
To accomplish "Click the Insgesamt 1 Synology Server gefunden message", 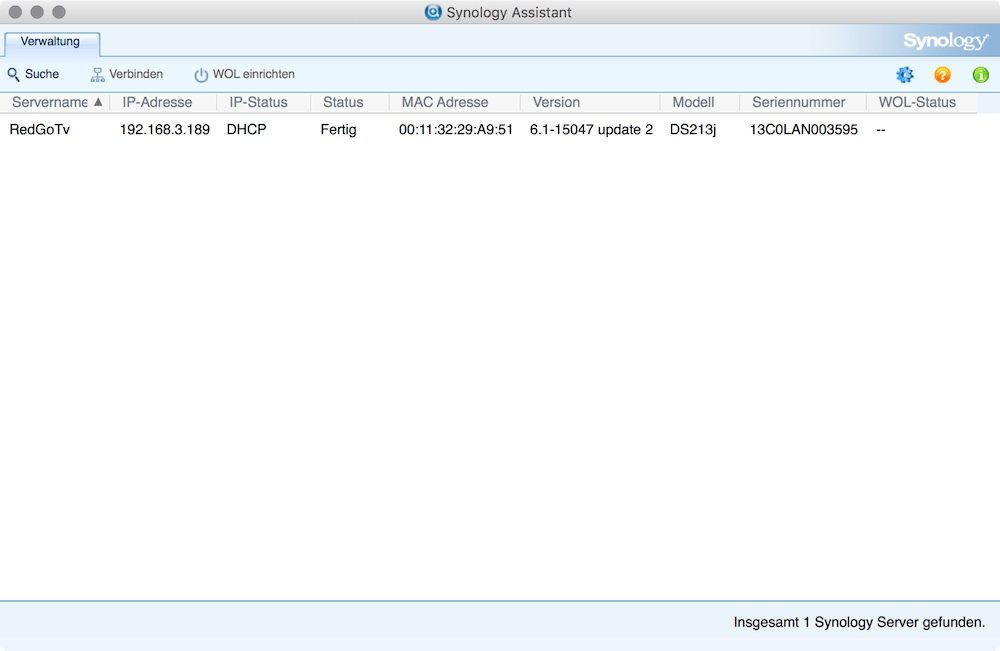I will pos(859,622).
